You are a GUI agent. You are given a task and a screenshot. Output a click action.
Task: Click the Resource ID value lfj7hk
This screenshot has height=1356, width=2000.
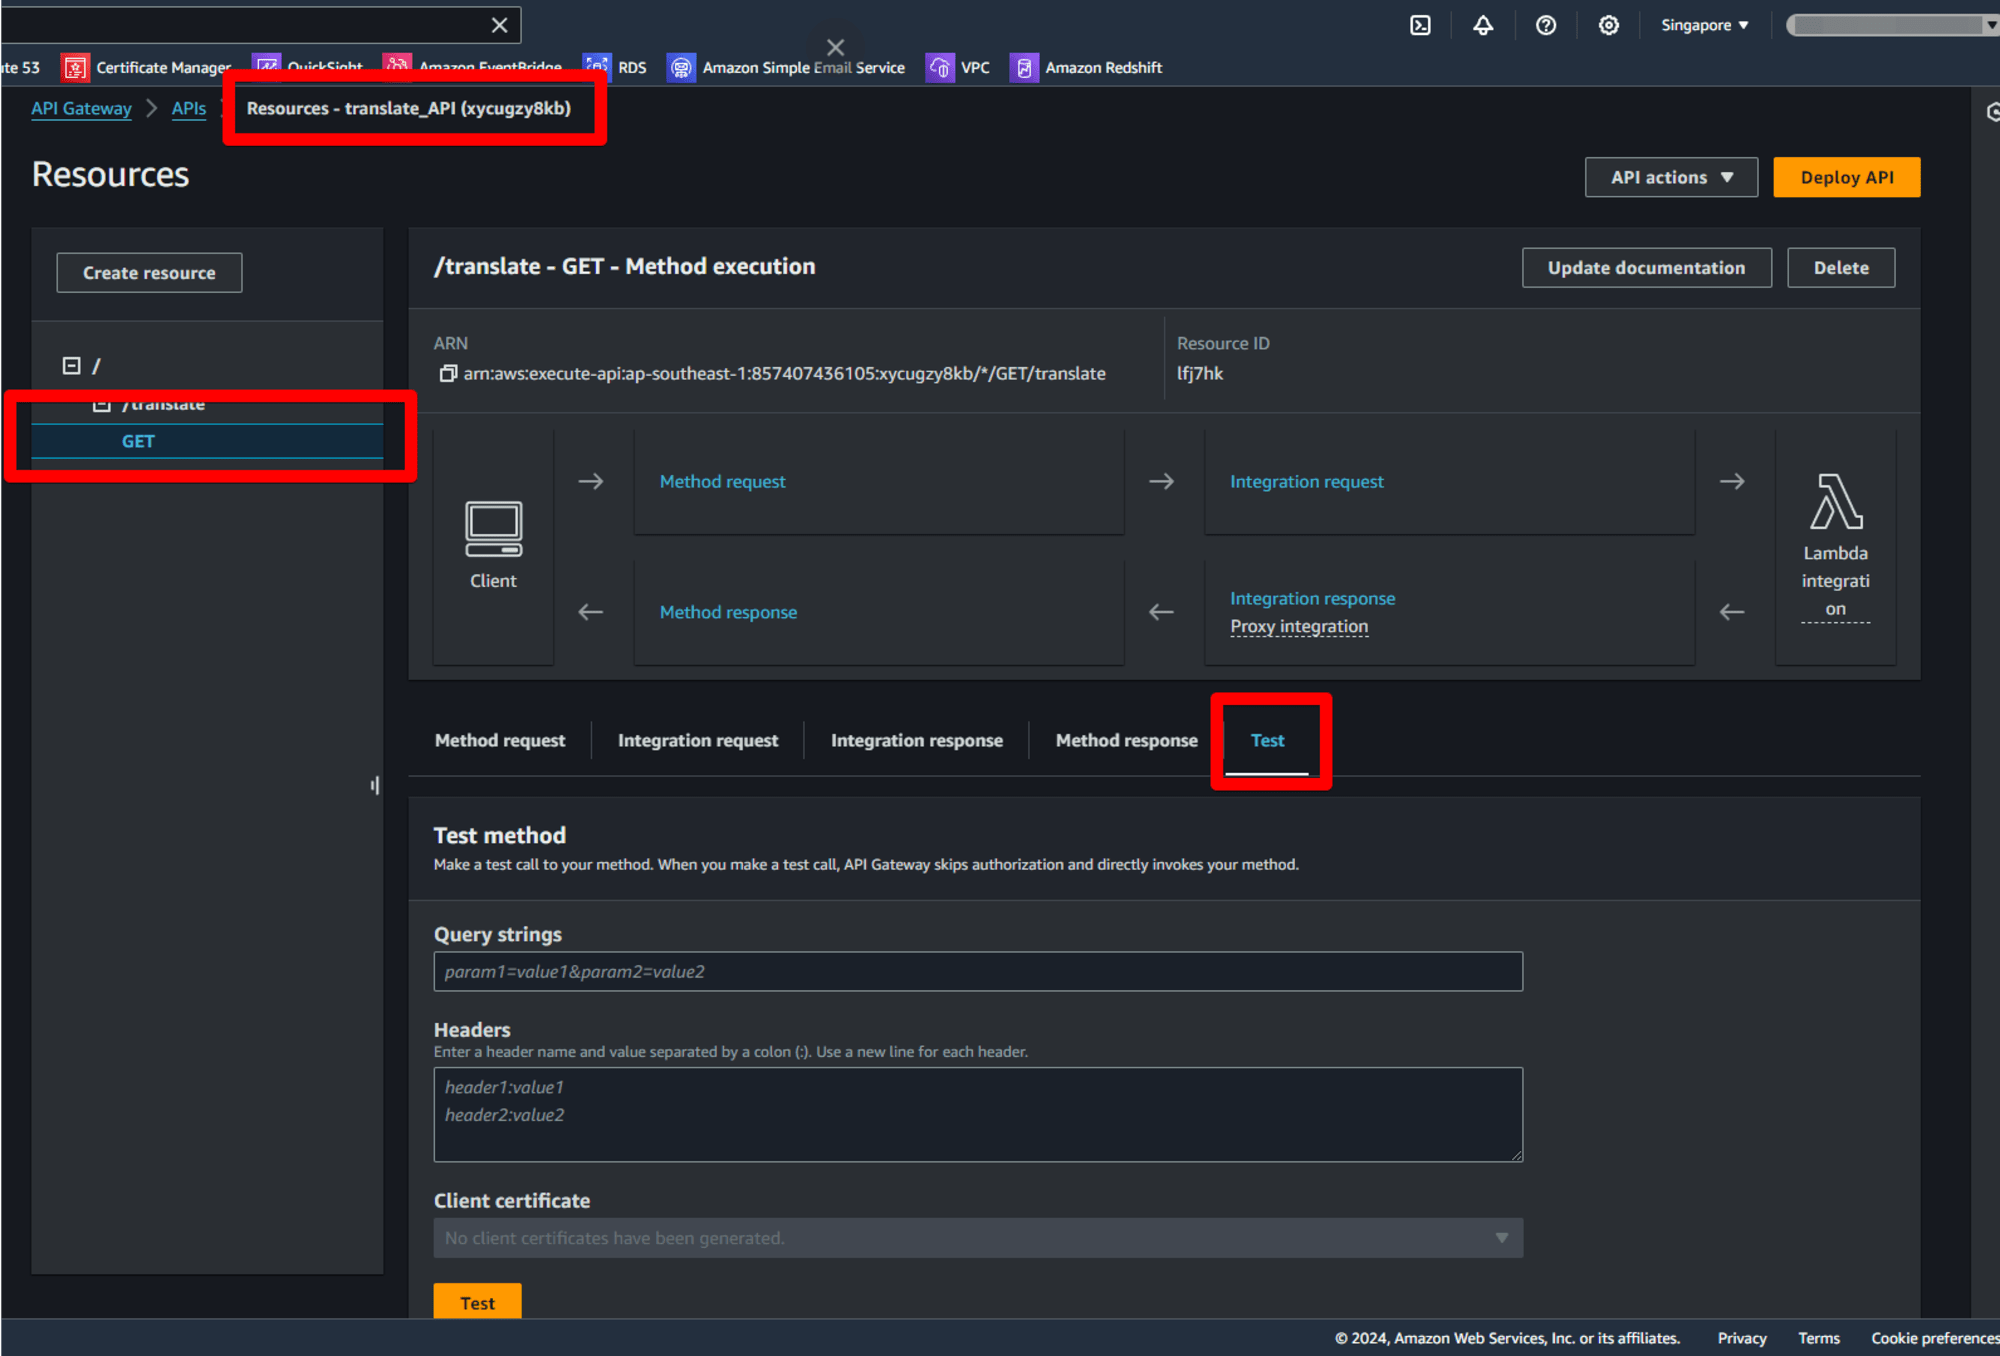click(1200, 374)
